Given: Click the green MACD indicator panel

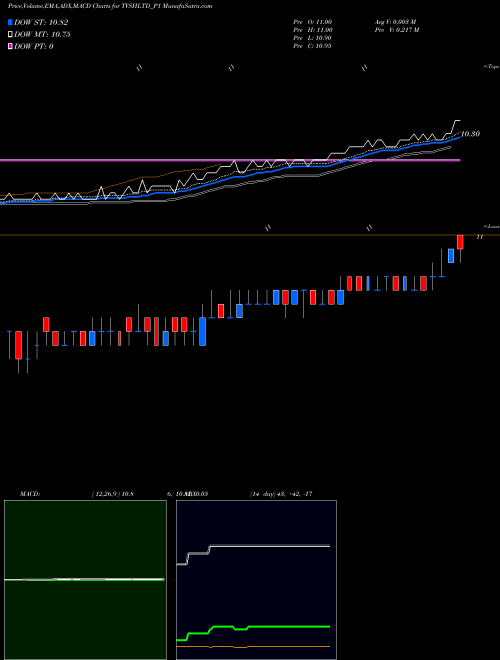Looking at the screenshot, I should 85,580.
